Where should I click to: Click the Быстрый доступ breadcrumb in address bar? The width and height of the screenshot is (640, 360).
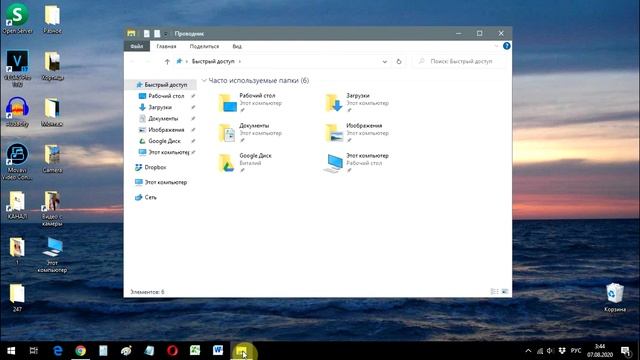(x=213, y=61)
